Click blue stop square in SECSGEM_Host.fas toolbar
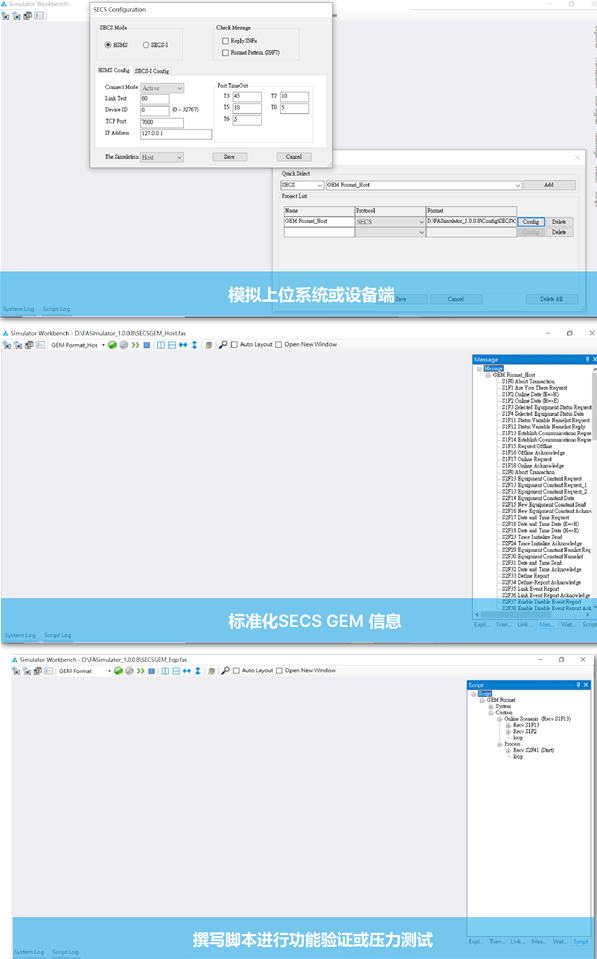 (147, 345)
